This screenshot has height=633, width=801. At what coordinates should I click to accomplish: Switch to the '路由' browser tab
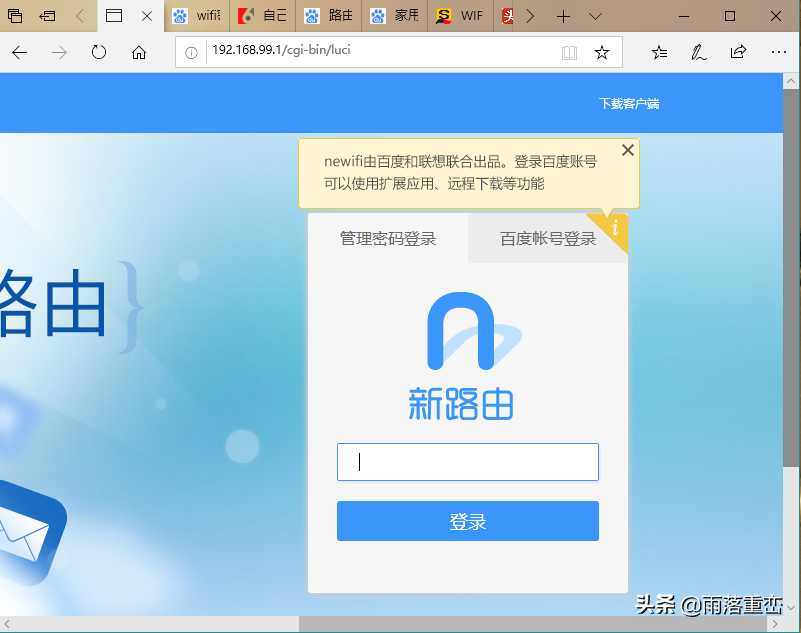click(328, 16)
